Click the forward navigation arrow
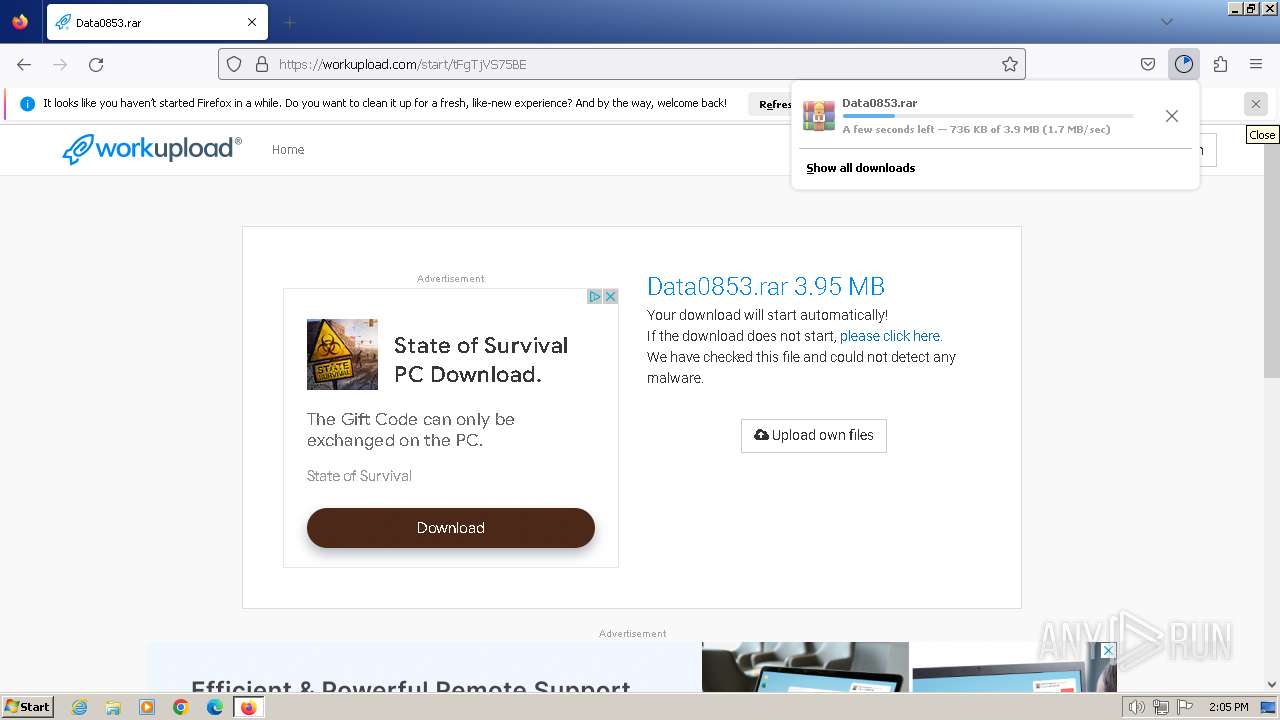Viewport: 1280px width, 720px height. point(60,64)
